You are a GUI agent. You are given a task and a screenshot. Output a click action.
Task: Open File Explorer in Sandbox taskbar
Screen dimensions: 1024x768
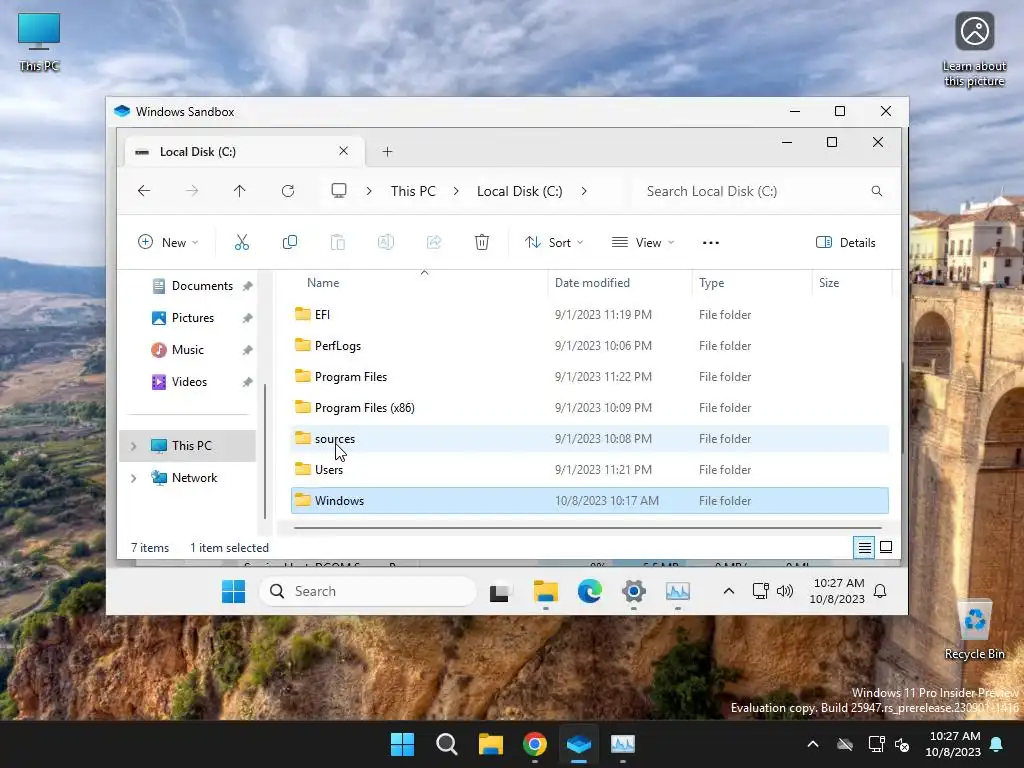(545, 592)
